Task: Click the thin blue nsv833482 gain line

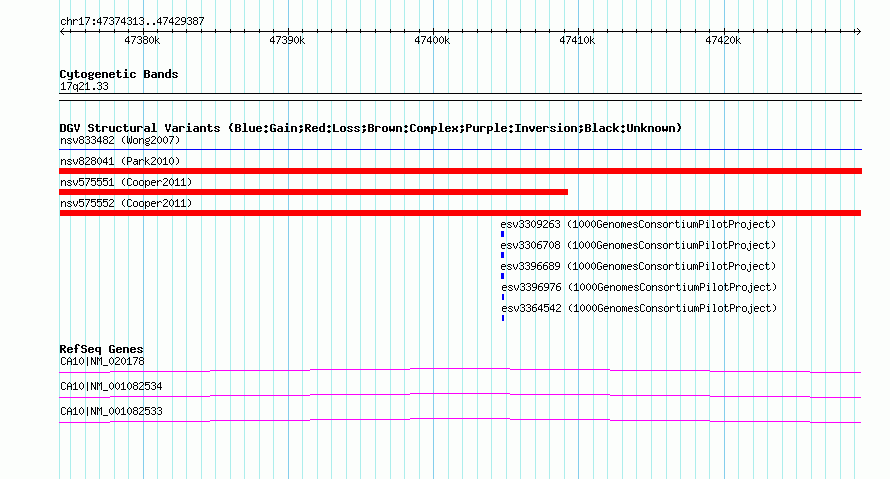Action: pos(460,150)
